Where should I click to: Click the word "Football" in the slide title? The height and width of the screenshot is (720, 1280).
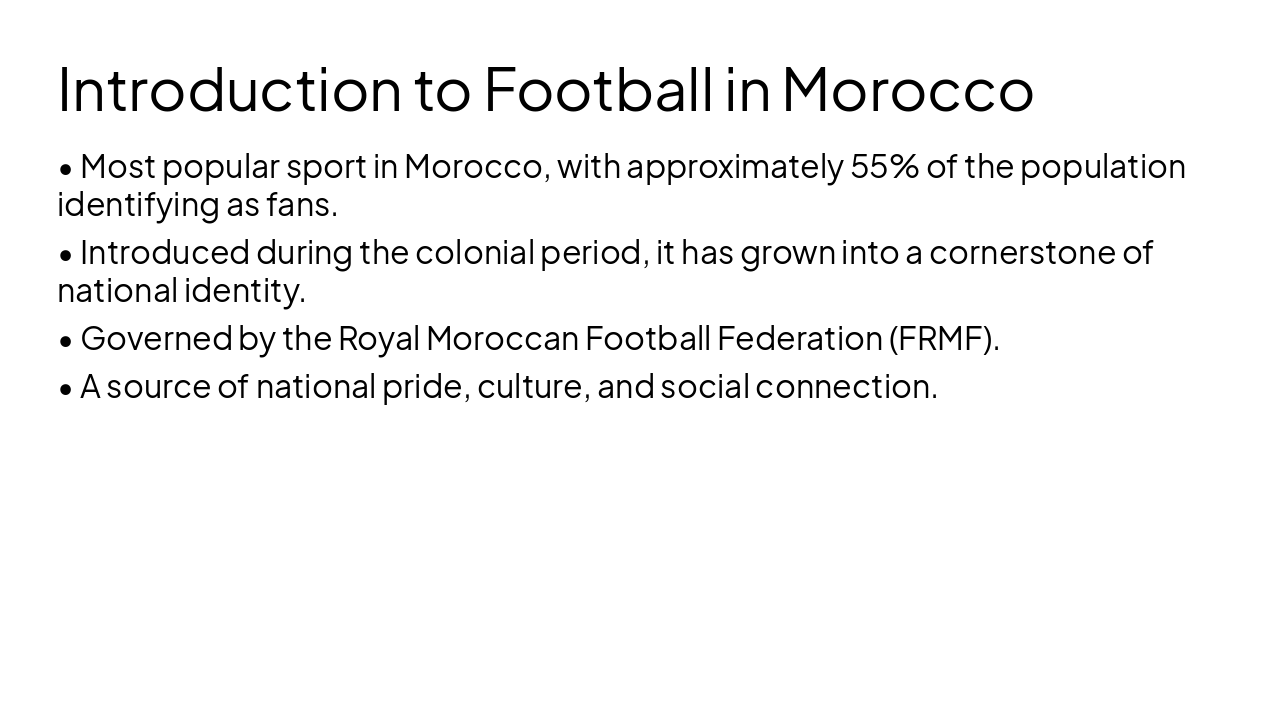pos(597,89)
